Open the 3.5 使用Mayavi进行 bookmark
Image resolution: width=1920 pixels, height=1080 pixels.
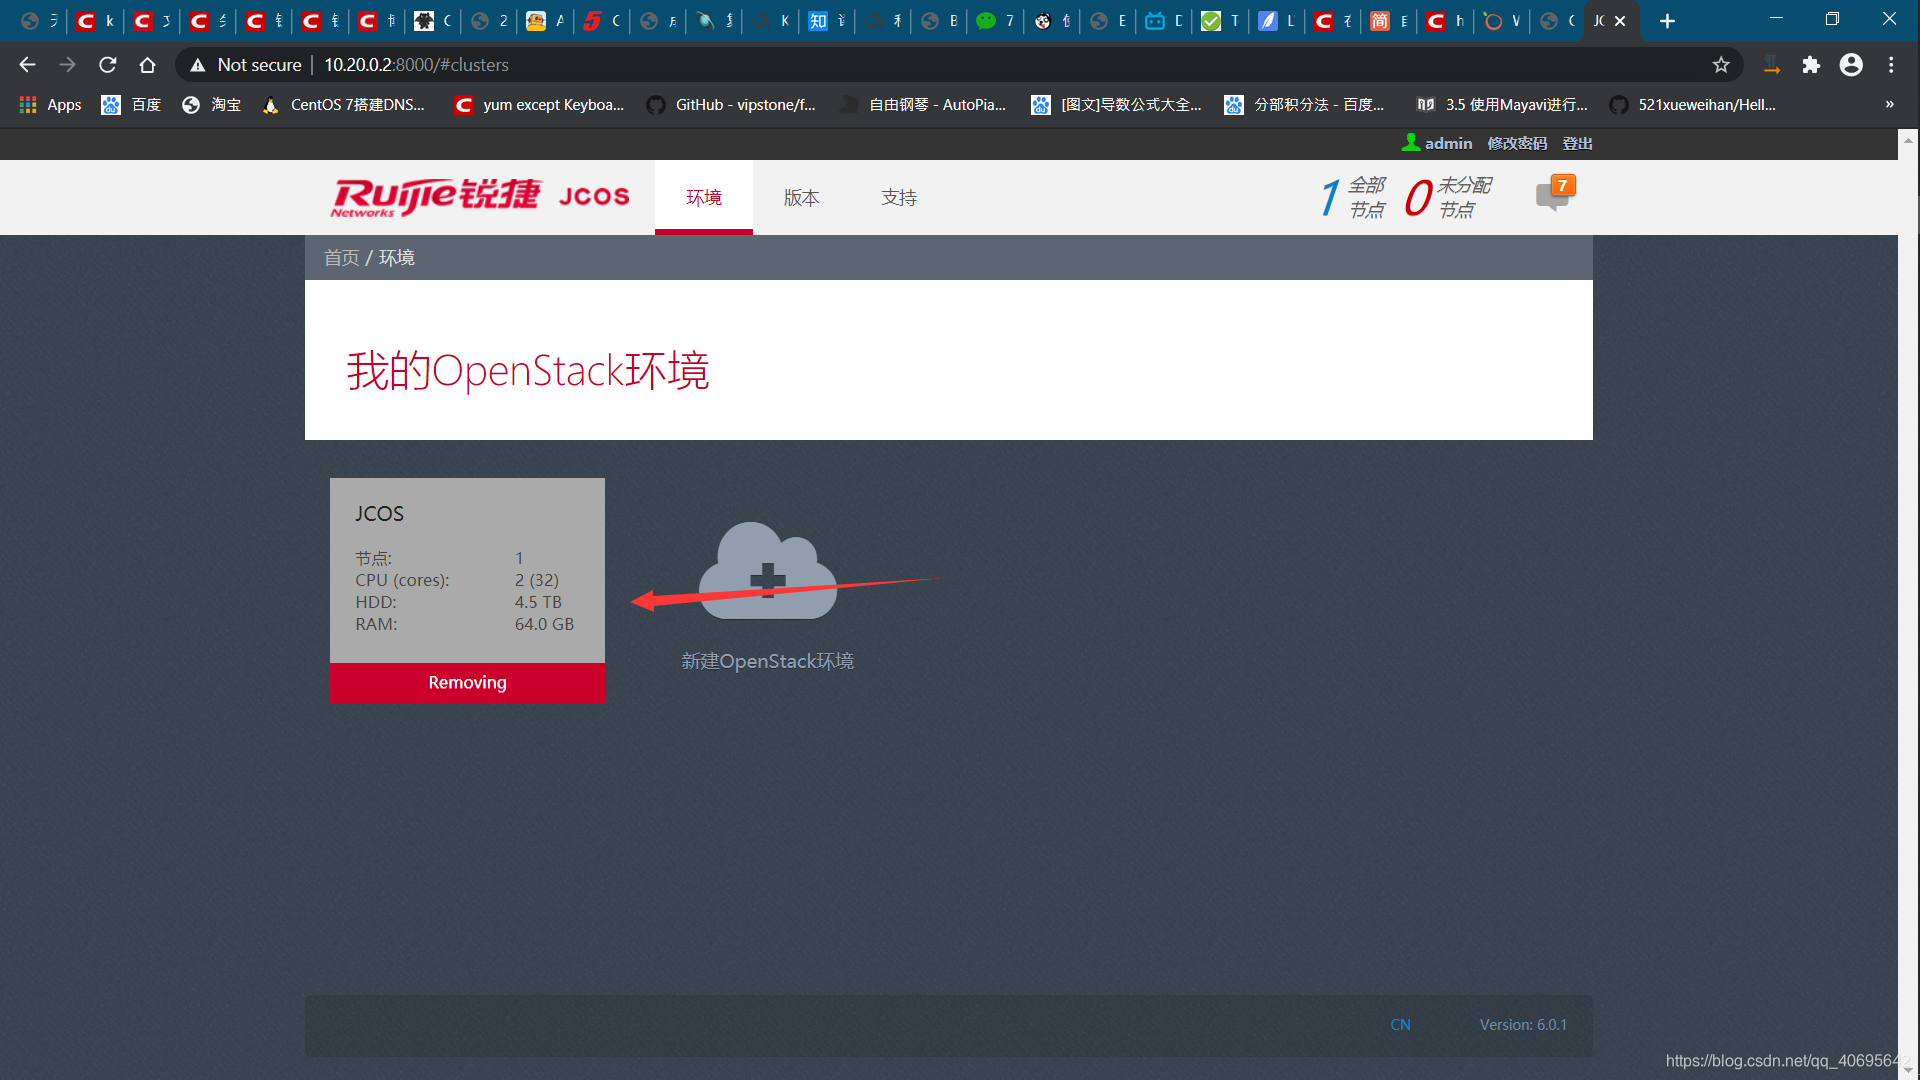point(1502,105)
